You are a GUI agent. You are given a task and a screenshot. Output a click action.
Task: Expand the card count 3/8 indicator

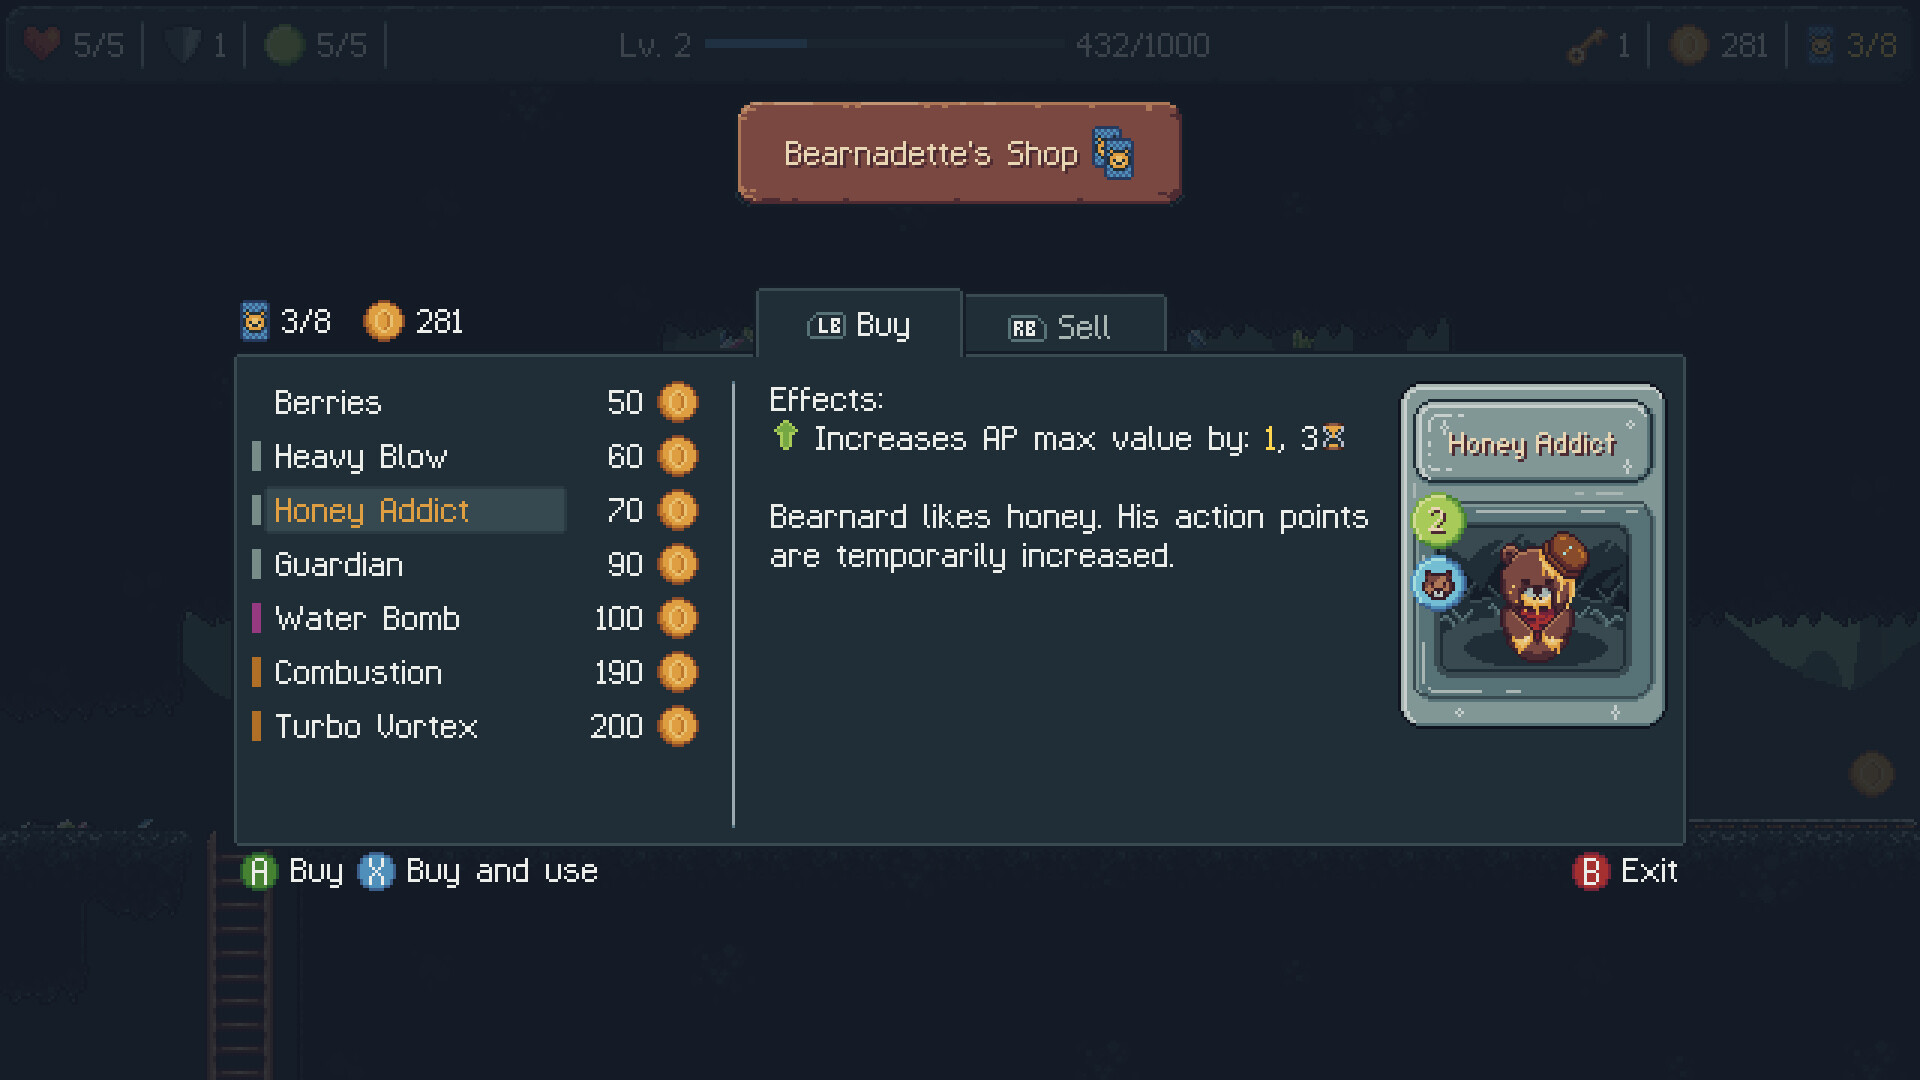[x=284, y=320]
